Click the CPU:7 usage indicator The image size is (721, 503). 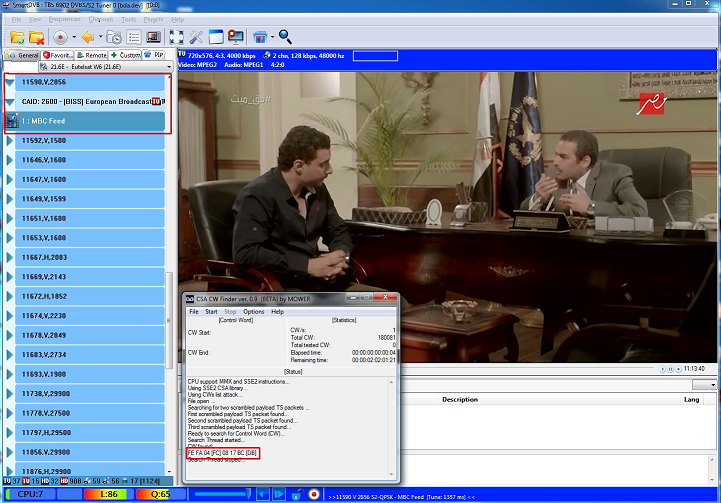pos(30,494)
